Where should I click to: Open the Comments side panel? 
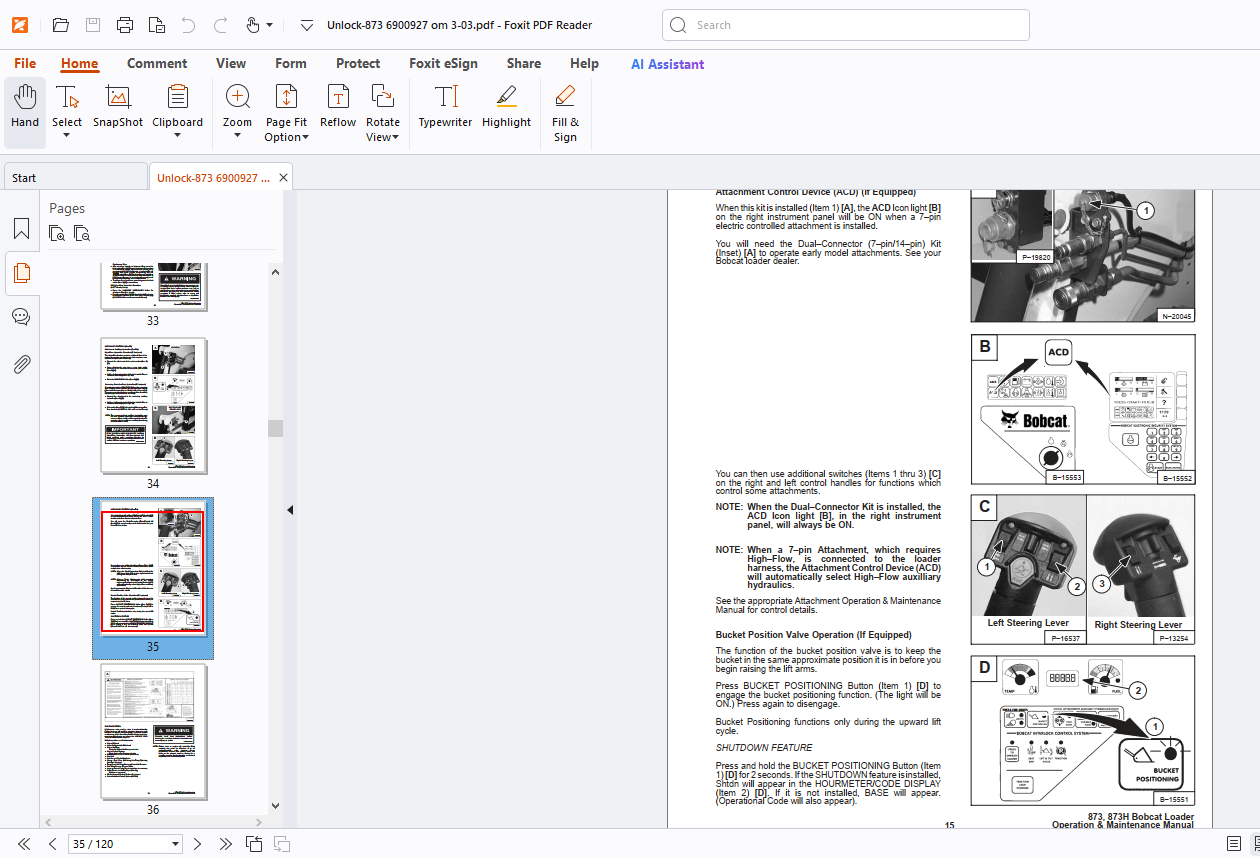[x=21, y=318]
